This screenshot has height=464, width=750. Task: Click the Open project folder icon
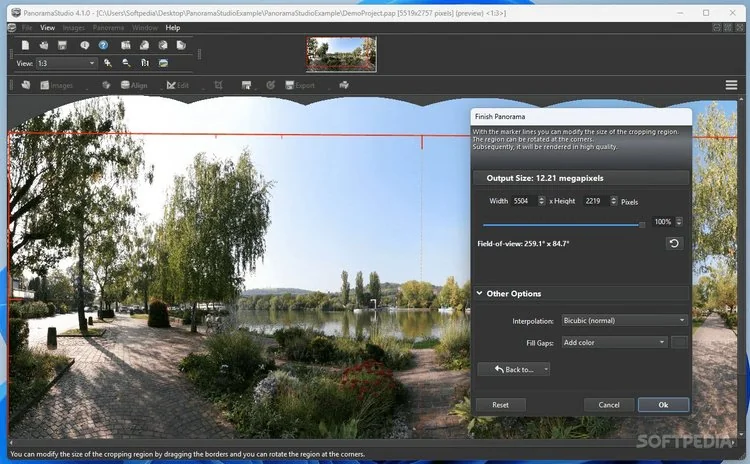coord(44,45)
